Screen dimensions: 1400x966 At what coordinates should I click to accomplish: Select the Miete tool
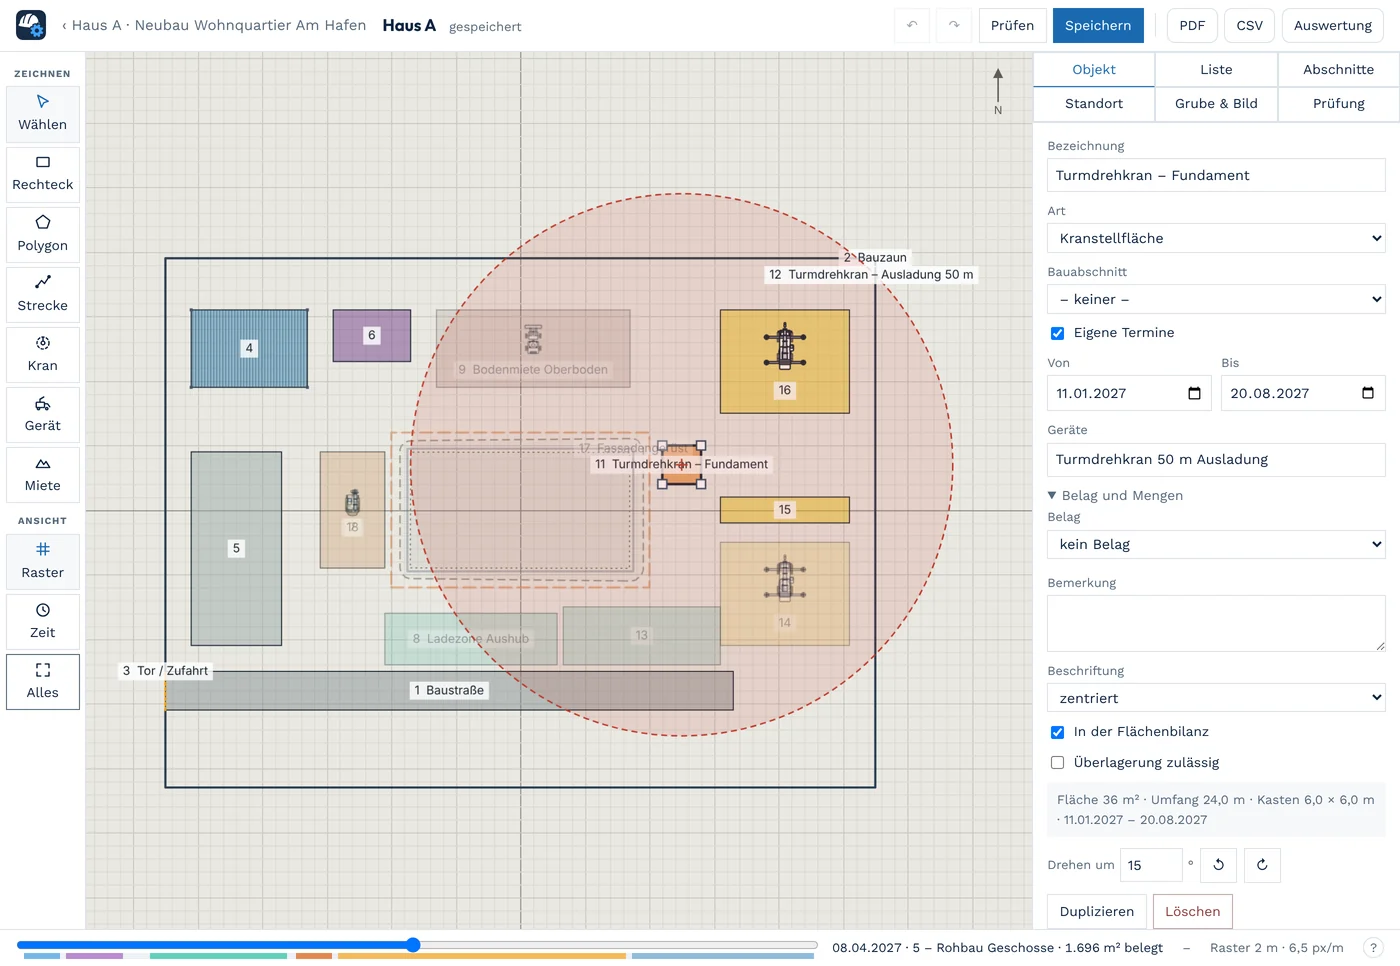point(43,474)
